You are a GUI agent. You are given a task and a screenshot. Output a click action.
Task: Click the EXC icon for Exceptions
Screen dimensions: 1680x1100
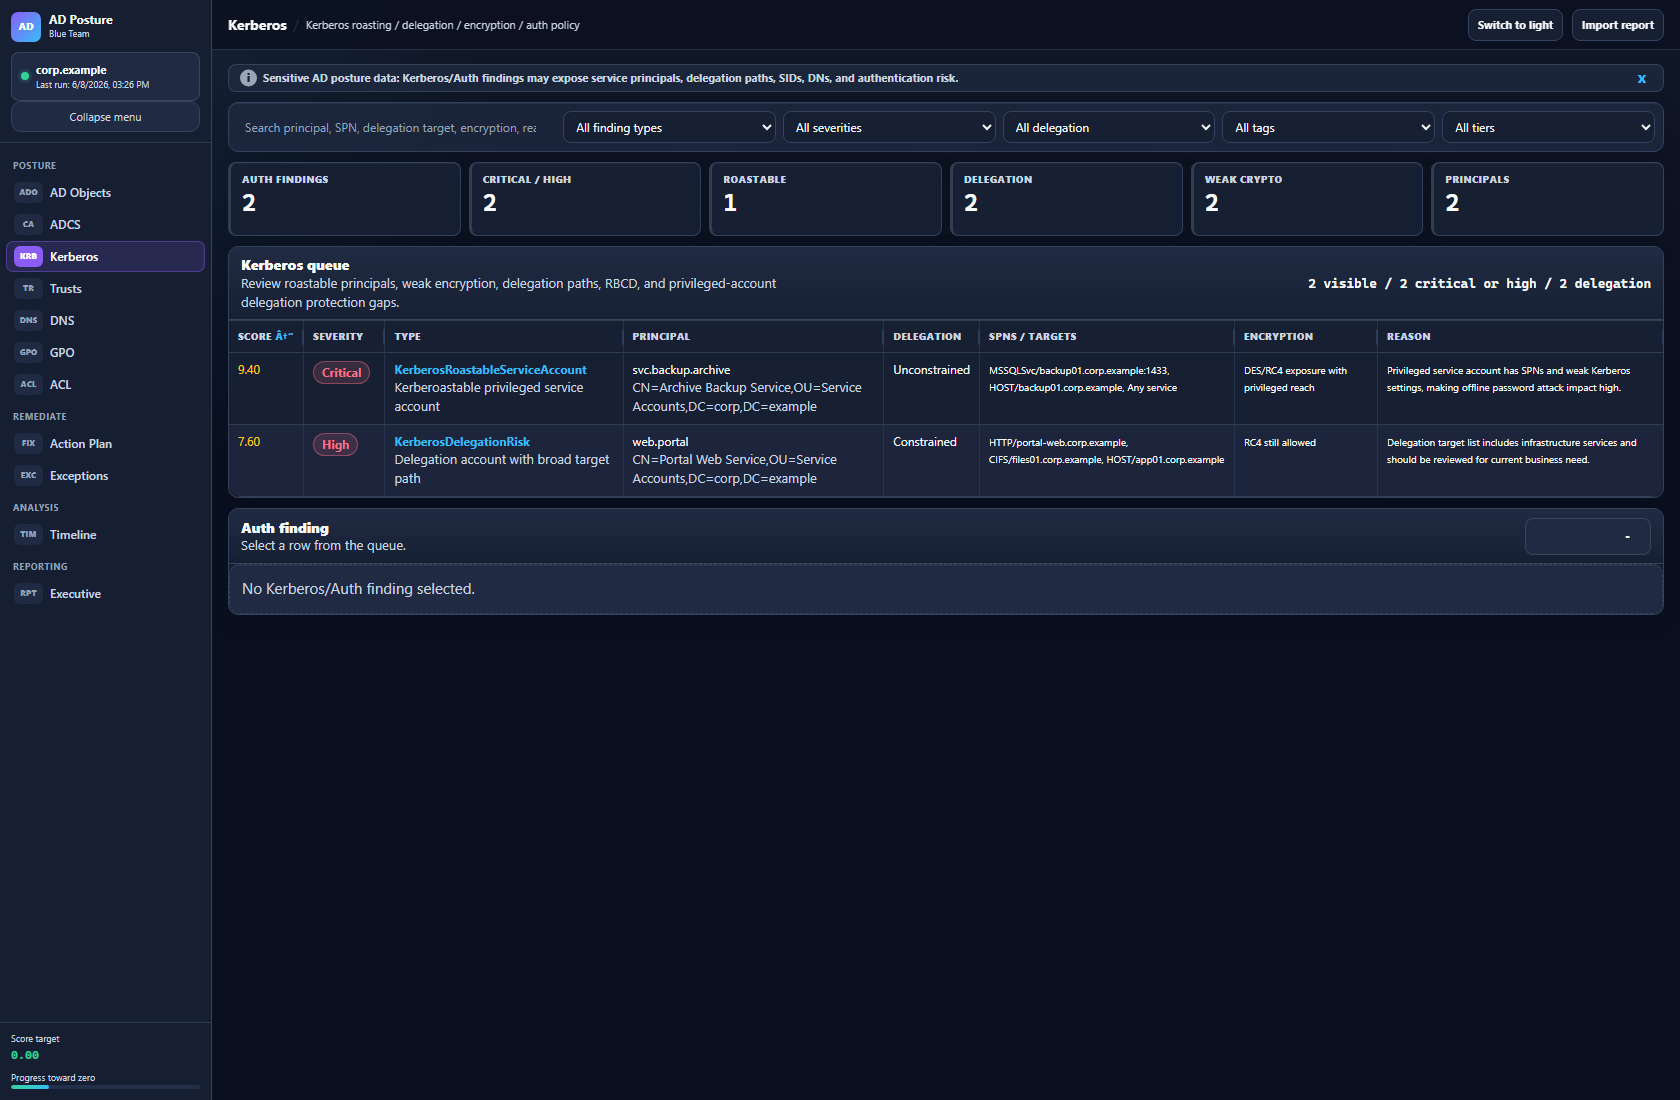[x=28, y=476]
